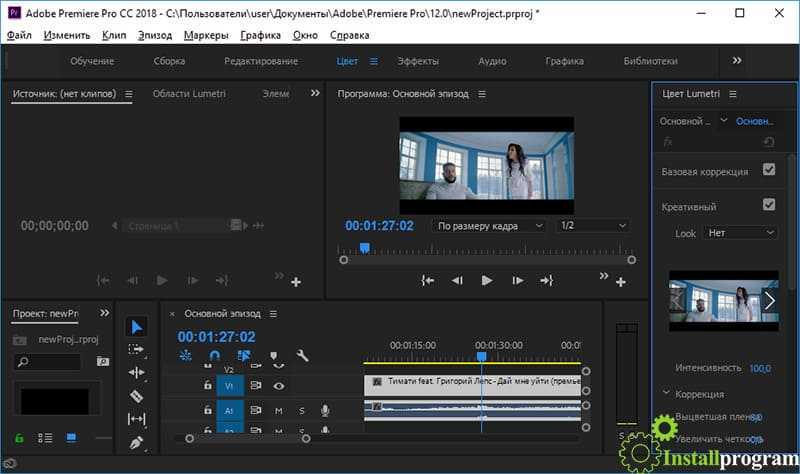Image resolution: width=800 pixels, height=474 pixels.
Task: Open Timeline display settings wrench
Action: pos(302,356)
